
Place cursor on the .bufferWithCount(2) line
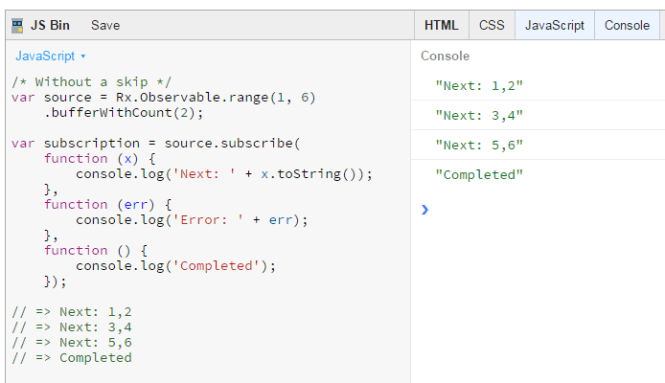tap(123, 113)
